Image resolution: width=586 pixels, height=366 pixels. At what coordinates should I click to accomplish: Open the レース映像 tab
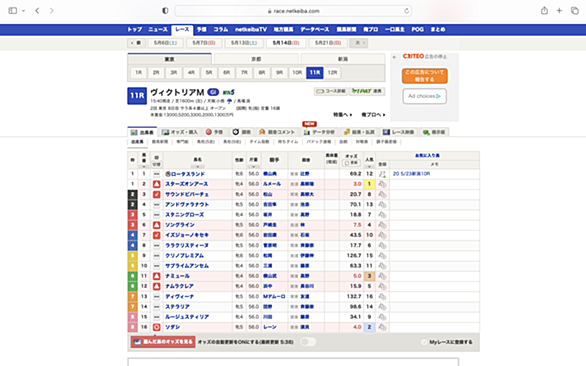tap(399, 132)
